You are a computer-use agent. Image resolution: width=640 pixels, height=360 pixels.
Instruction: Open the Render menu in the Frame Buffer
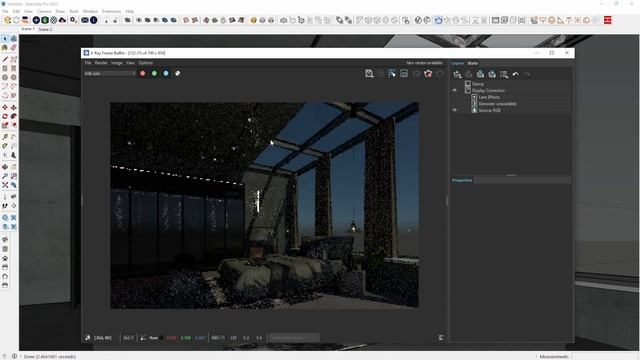[x=101, y=63]
